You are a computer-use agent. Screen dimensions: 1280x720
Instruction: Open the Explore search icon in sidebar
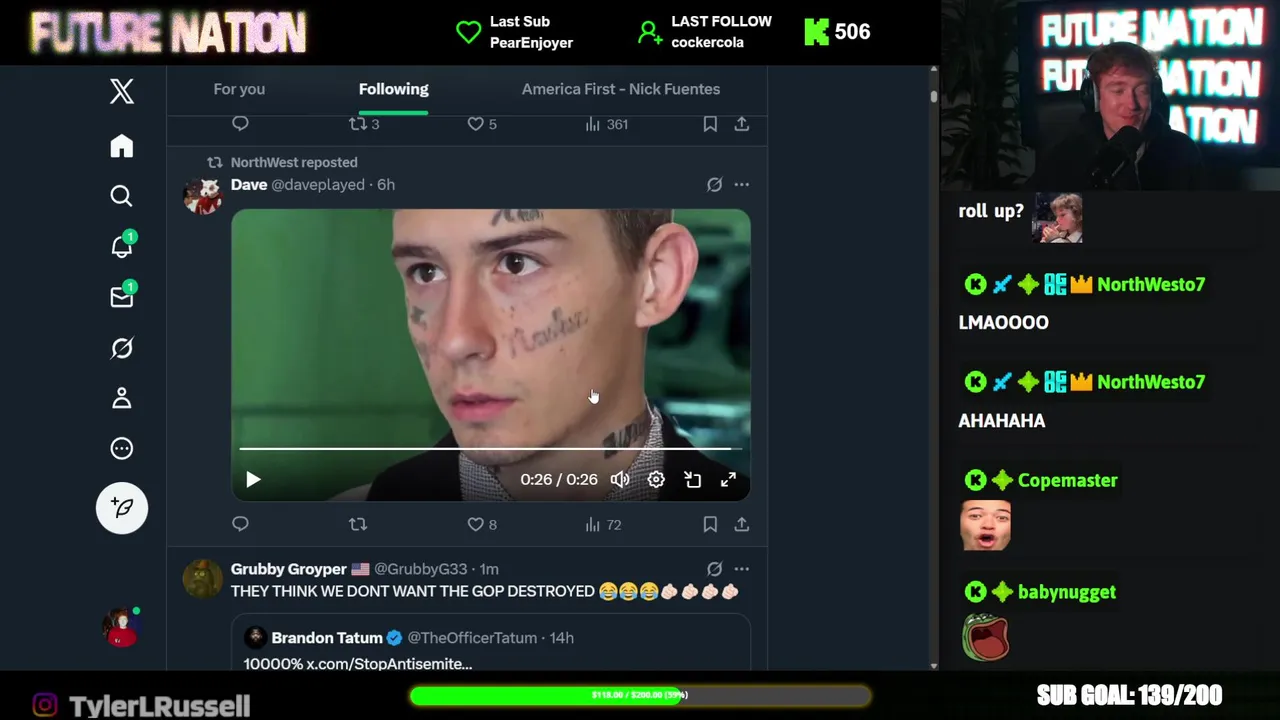(x=122, y=196)
